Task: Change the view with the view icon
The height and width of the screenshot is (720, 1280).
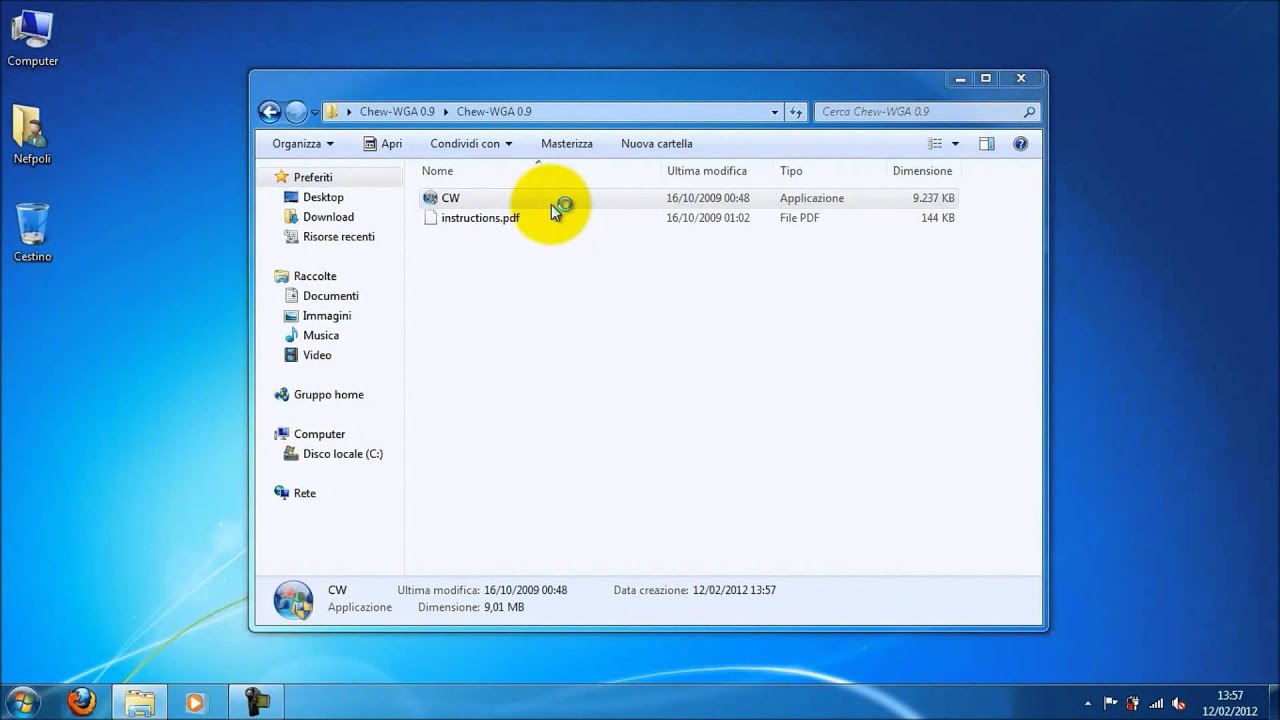Action: tap(935, 144)
